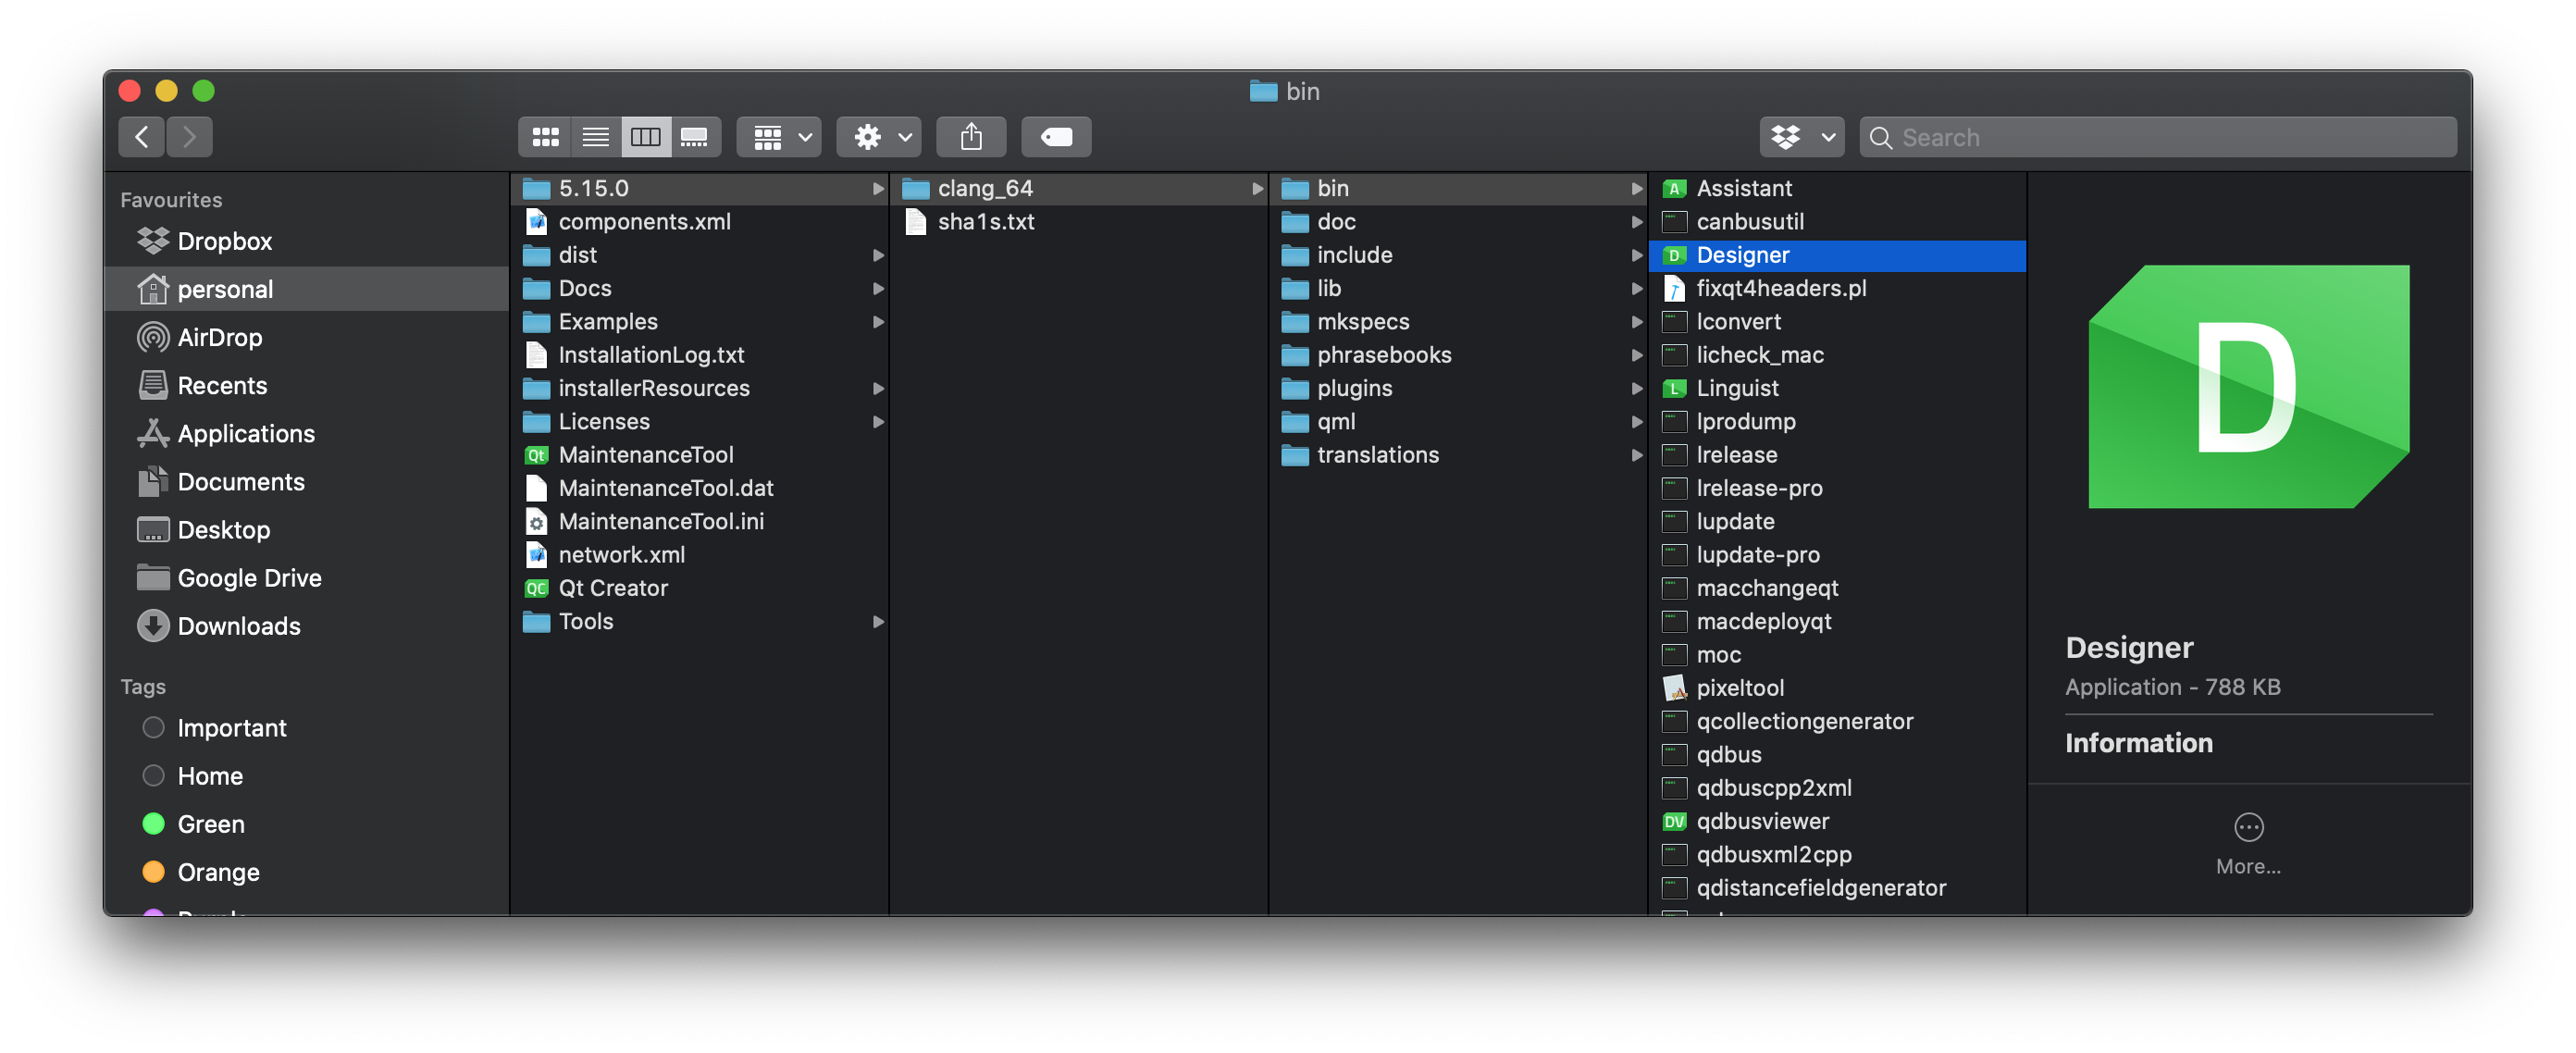Select the pixeltool app icon
This screenshot has height=1053, width=2576.
tap(1674, 688)
